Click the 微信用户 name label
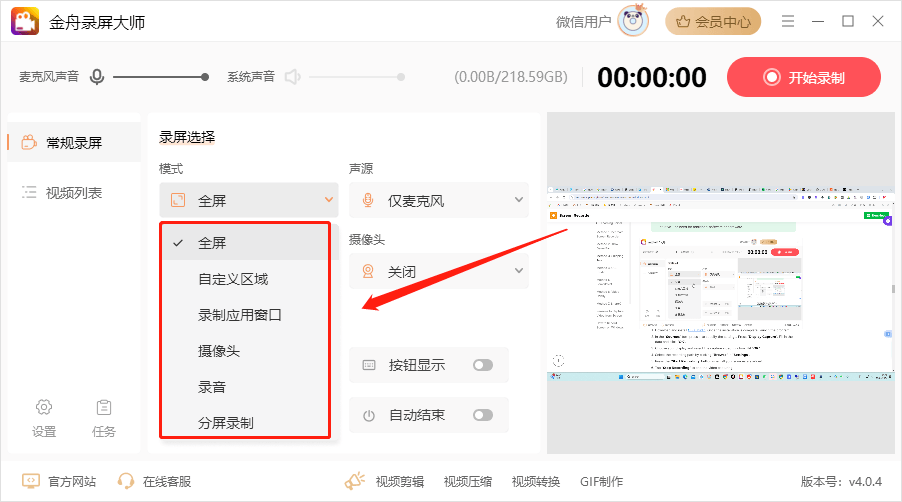This screenshot has height=502, width=902. 583,22
